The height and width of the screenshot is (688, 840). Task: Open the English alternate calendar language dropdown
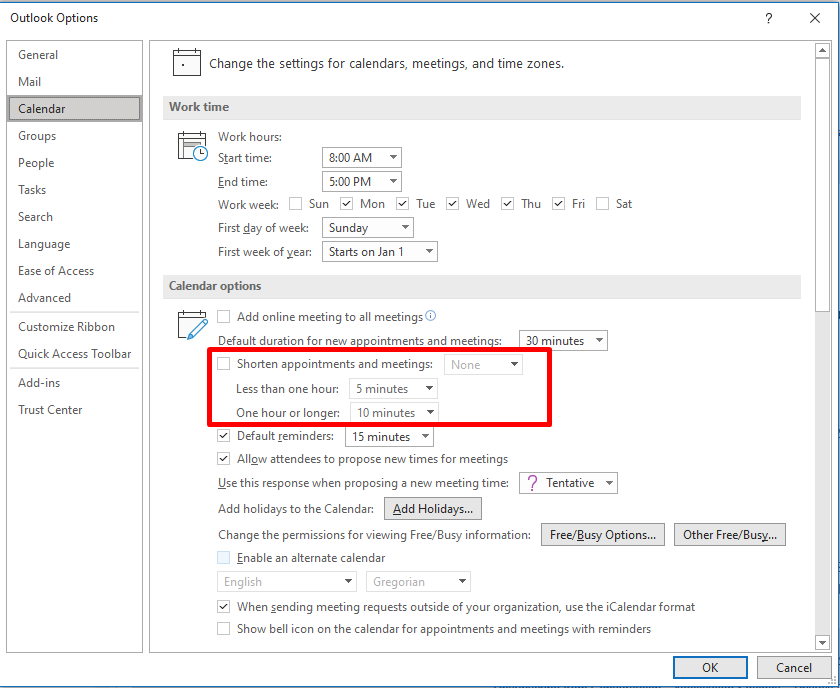click(287, 581)
